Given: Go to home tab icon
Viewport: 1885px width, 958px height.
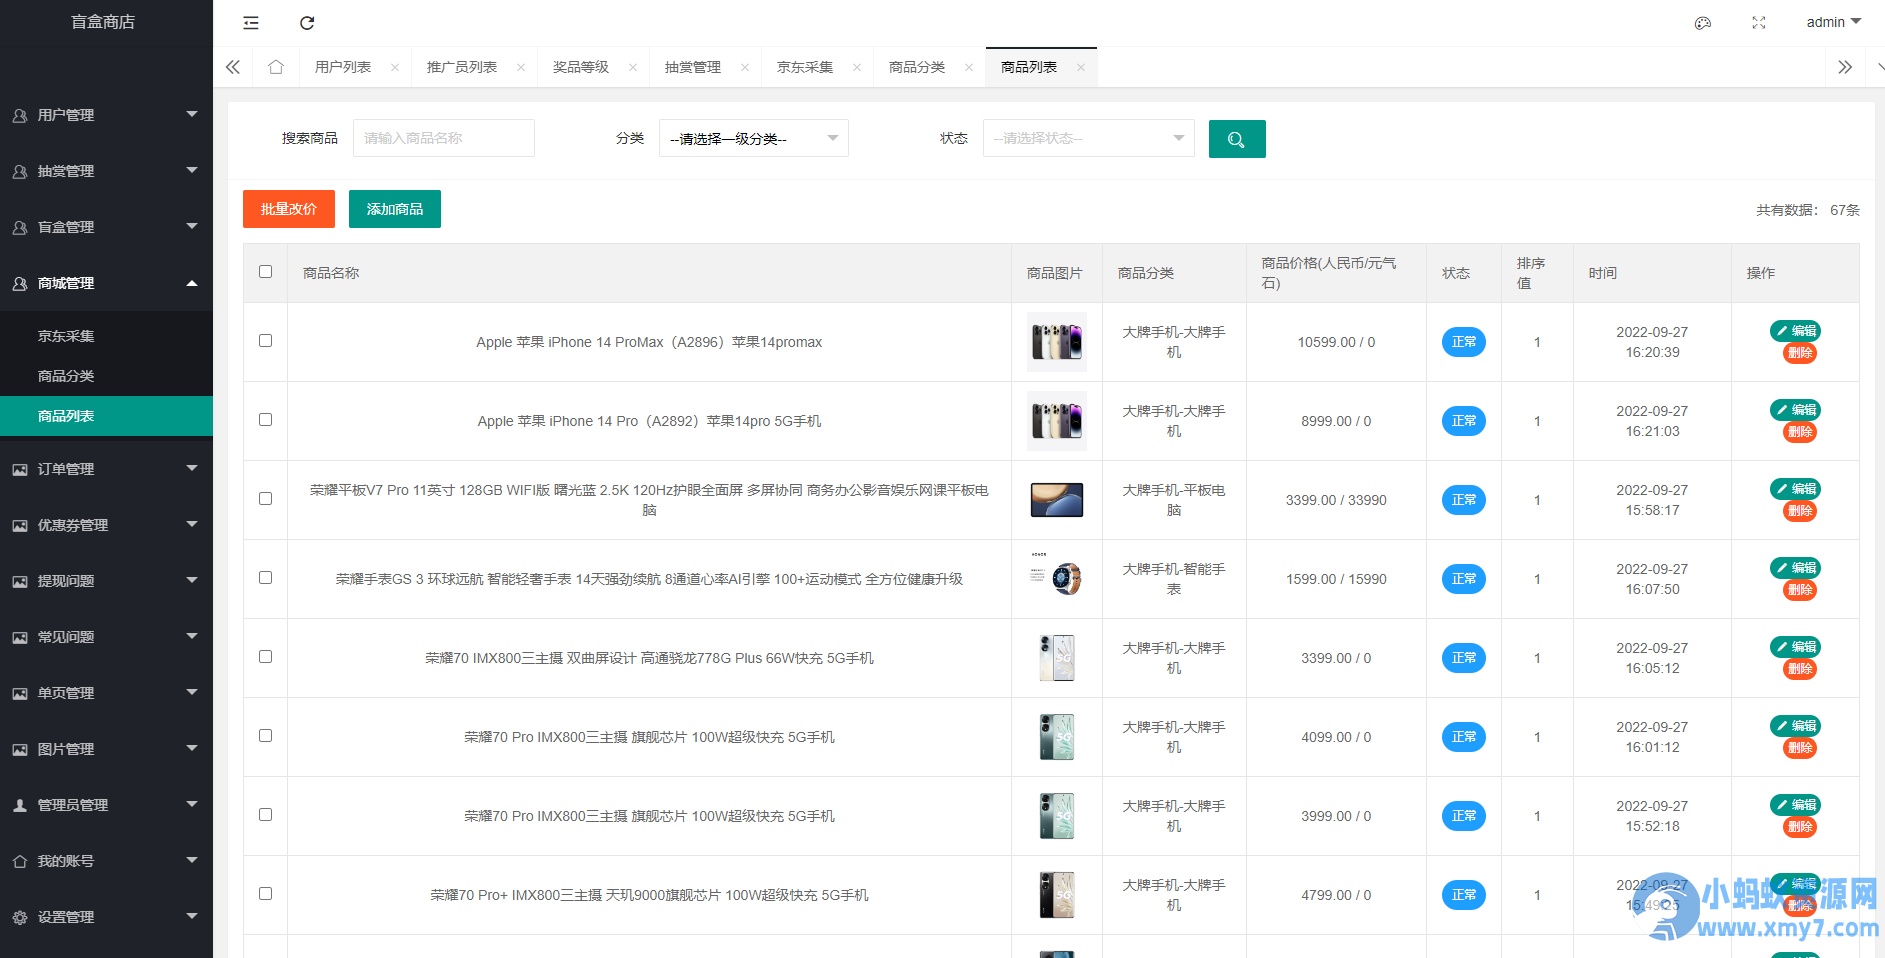Looking at the screenshot, I should [x=276, y=67].
